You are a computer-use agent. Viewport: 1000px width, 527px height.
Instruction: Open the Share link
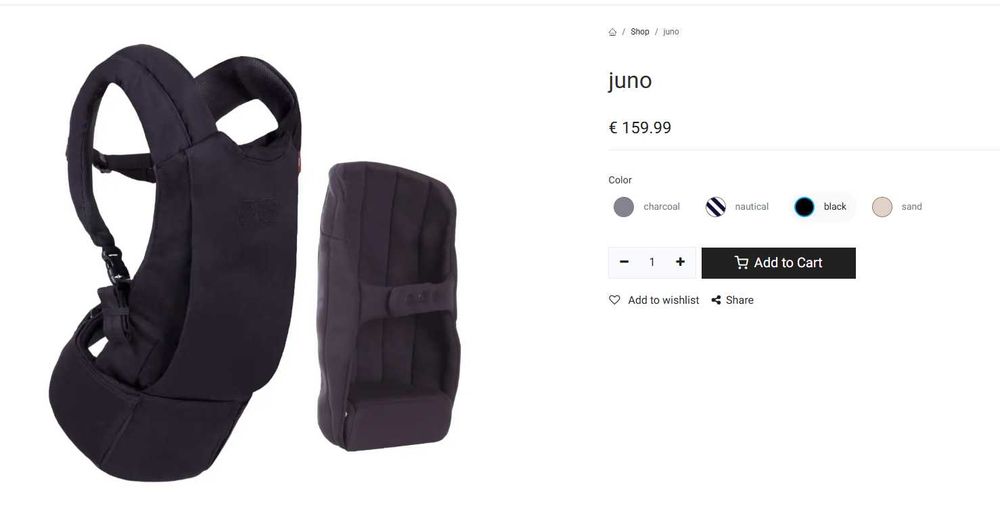click(740, 300)
